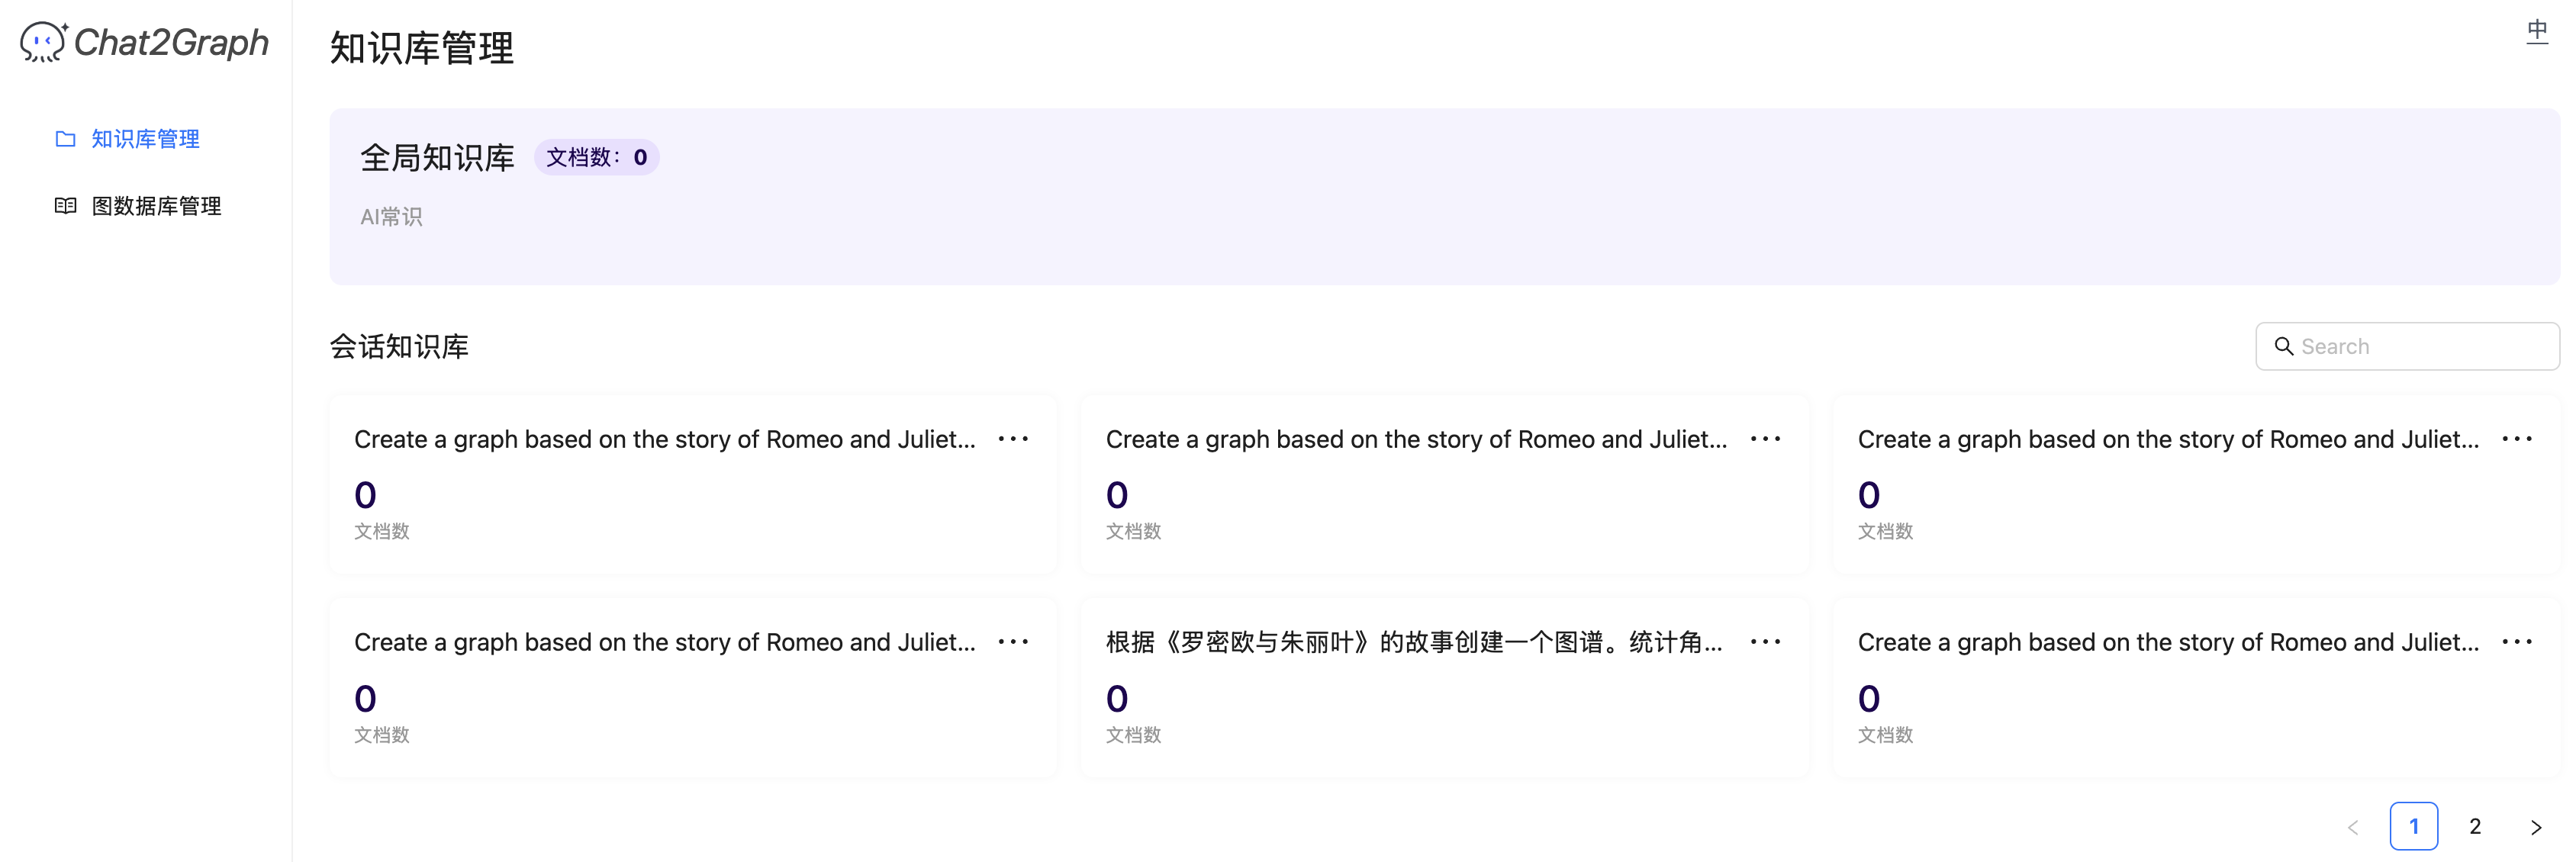The image size is (2576, 862).
Task: Go to previous page arrow
Action: click(2353, 827)
